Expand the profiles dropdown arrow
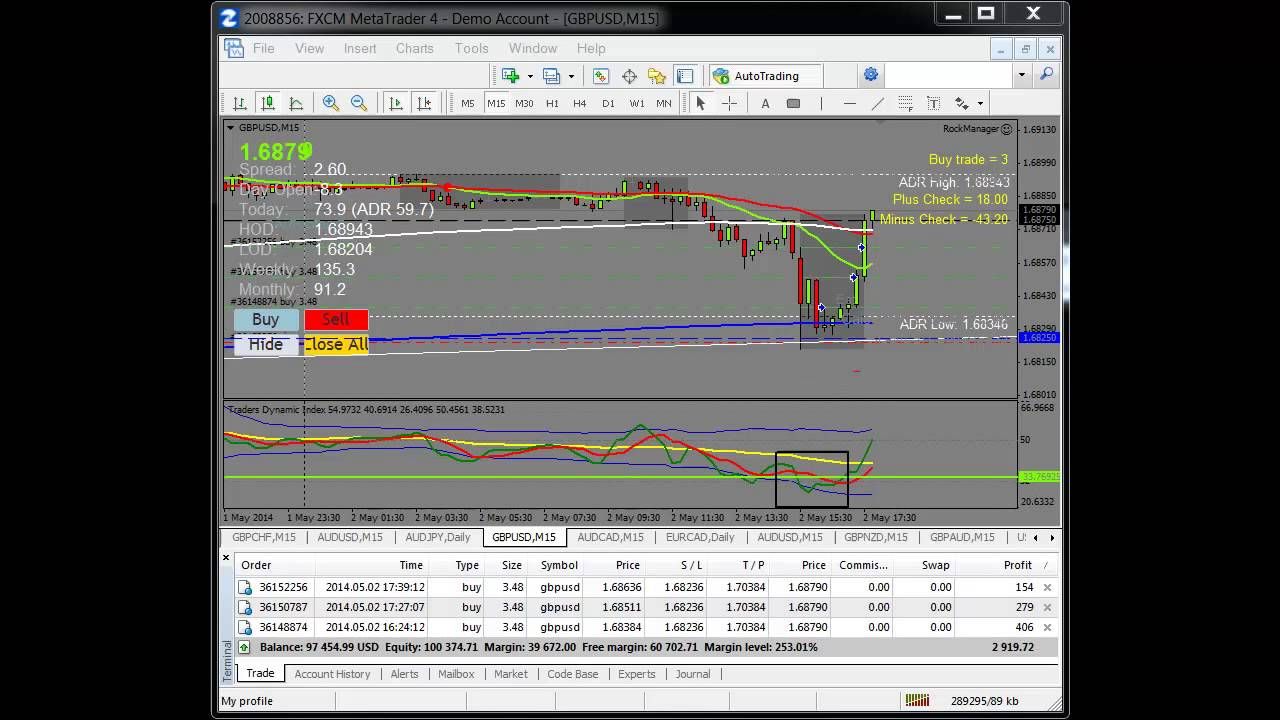 click(x=571, y=76)
